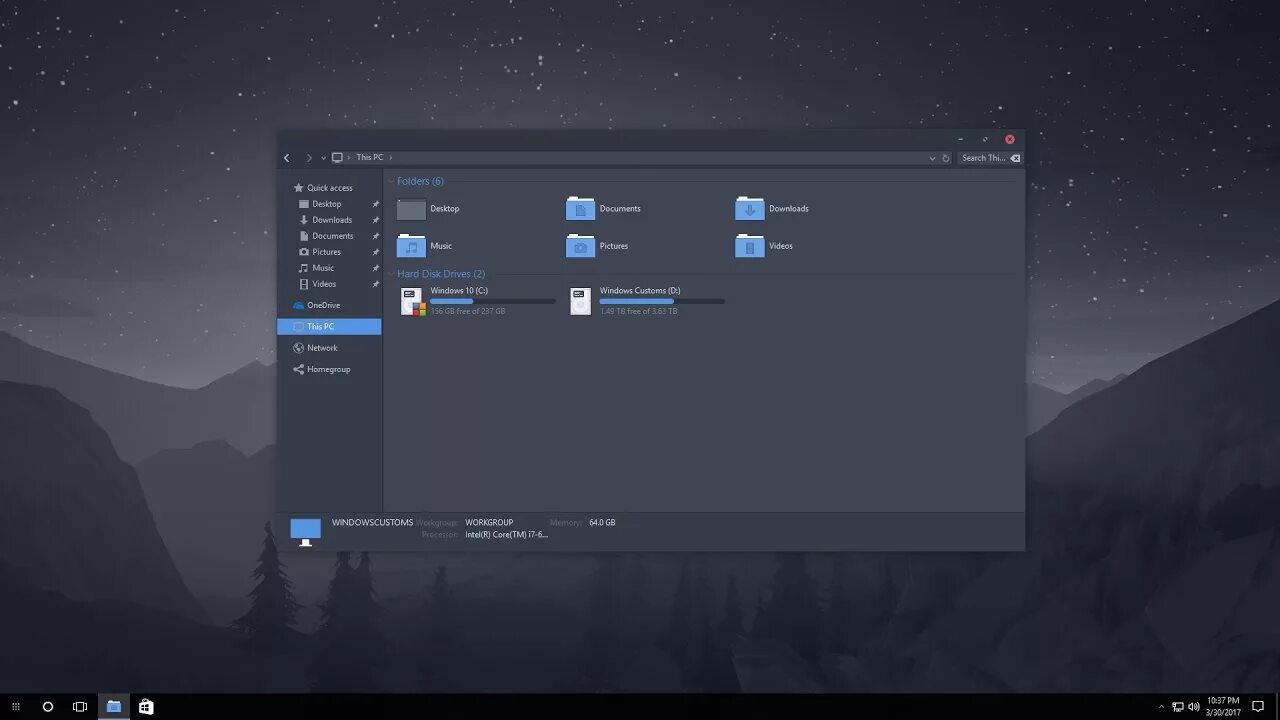Refresh the current folder view
This screenshot has width=1280, height=720.
click(946, 158)
